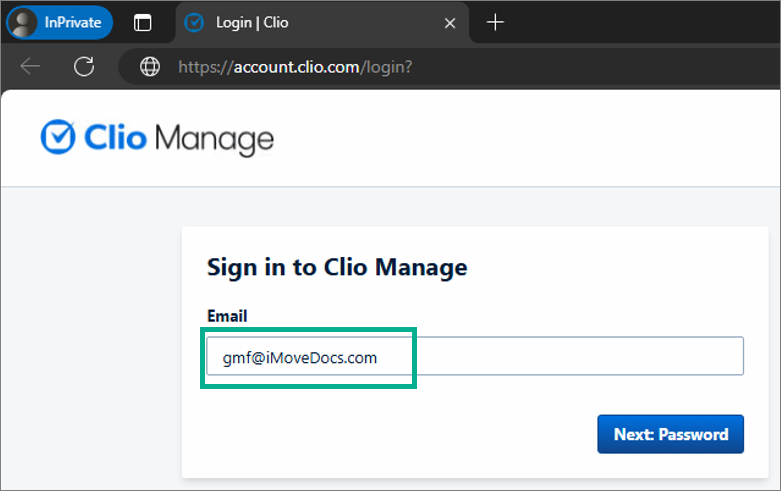Viewport: 781px width, 491px height.
Task: Click the /login? path in the URL
Action: (387, 67)
